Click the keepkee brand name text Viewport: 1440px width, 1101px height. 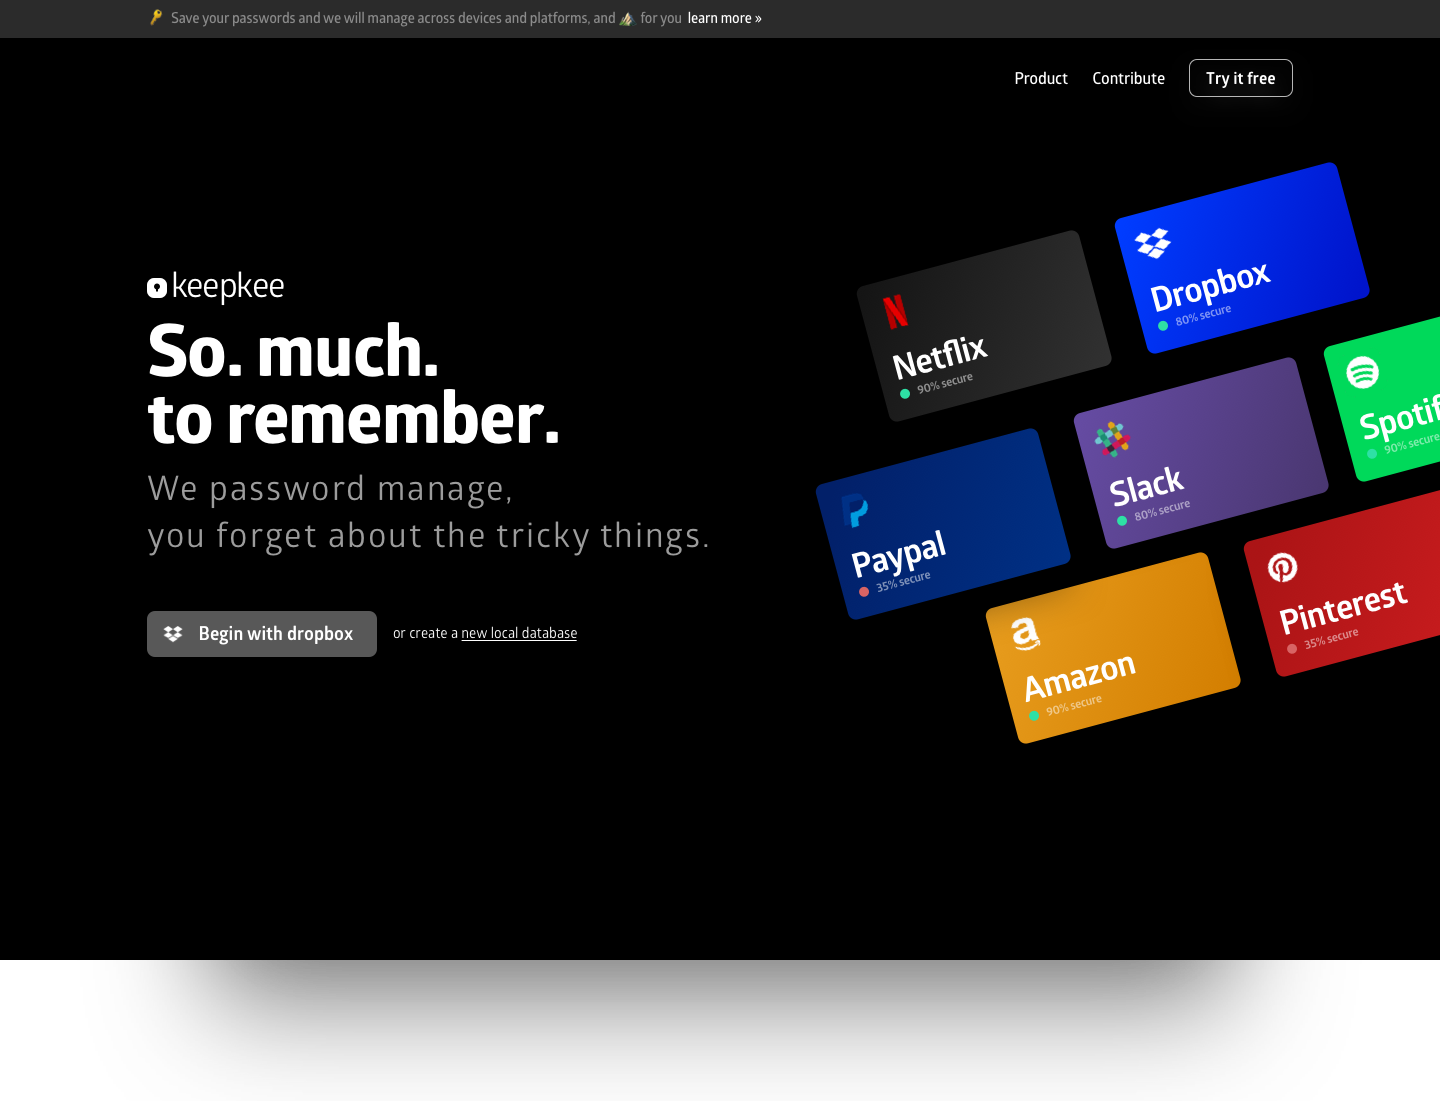coord(228,286)
